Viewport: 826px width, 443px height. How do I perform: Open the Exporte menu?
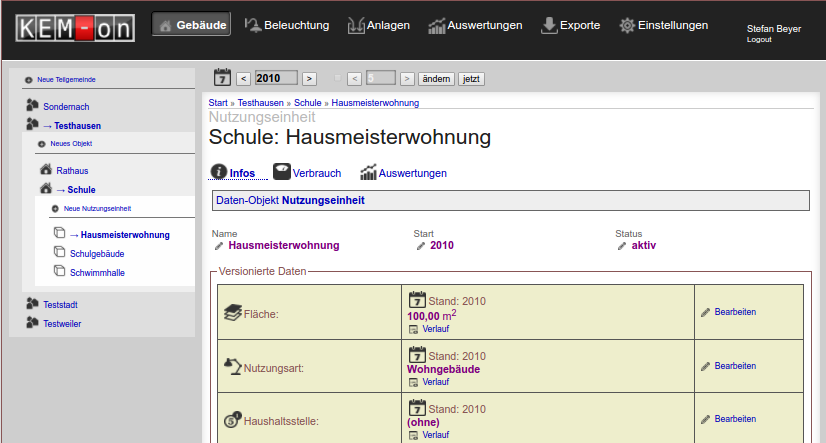[x=571, y=25]
